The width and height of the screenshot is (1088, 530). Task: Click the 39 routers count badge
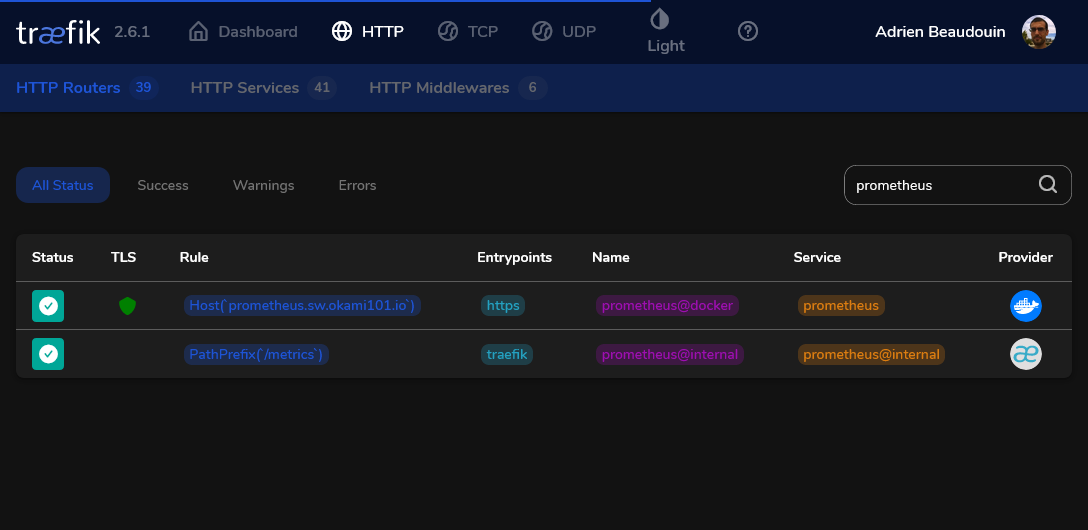(144, 88)
